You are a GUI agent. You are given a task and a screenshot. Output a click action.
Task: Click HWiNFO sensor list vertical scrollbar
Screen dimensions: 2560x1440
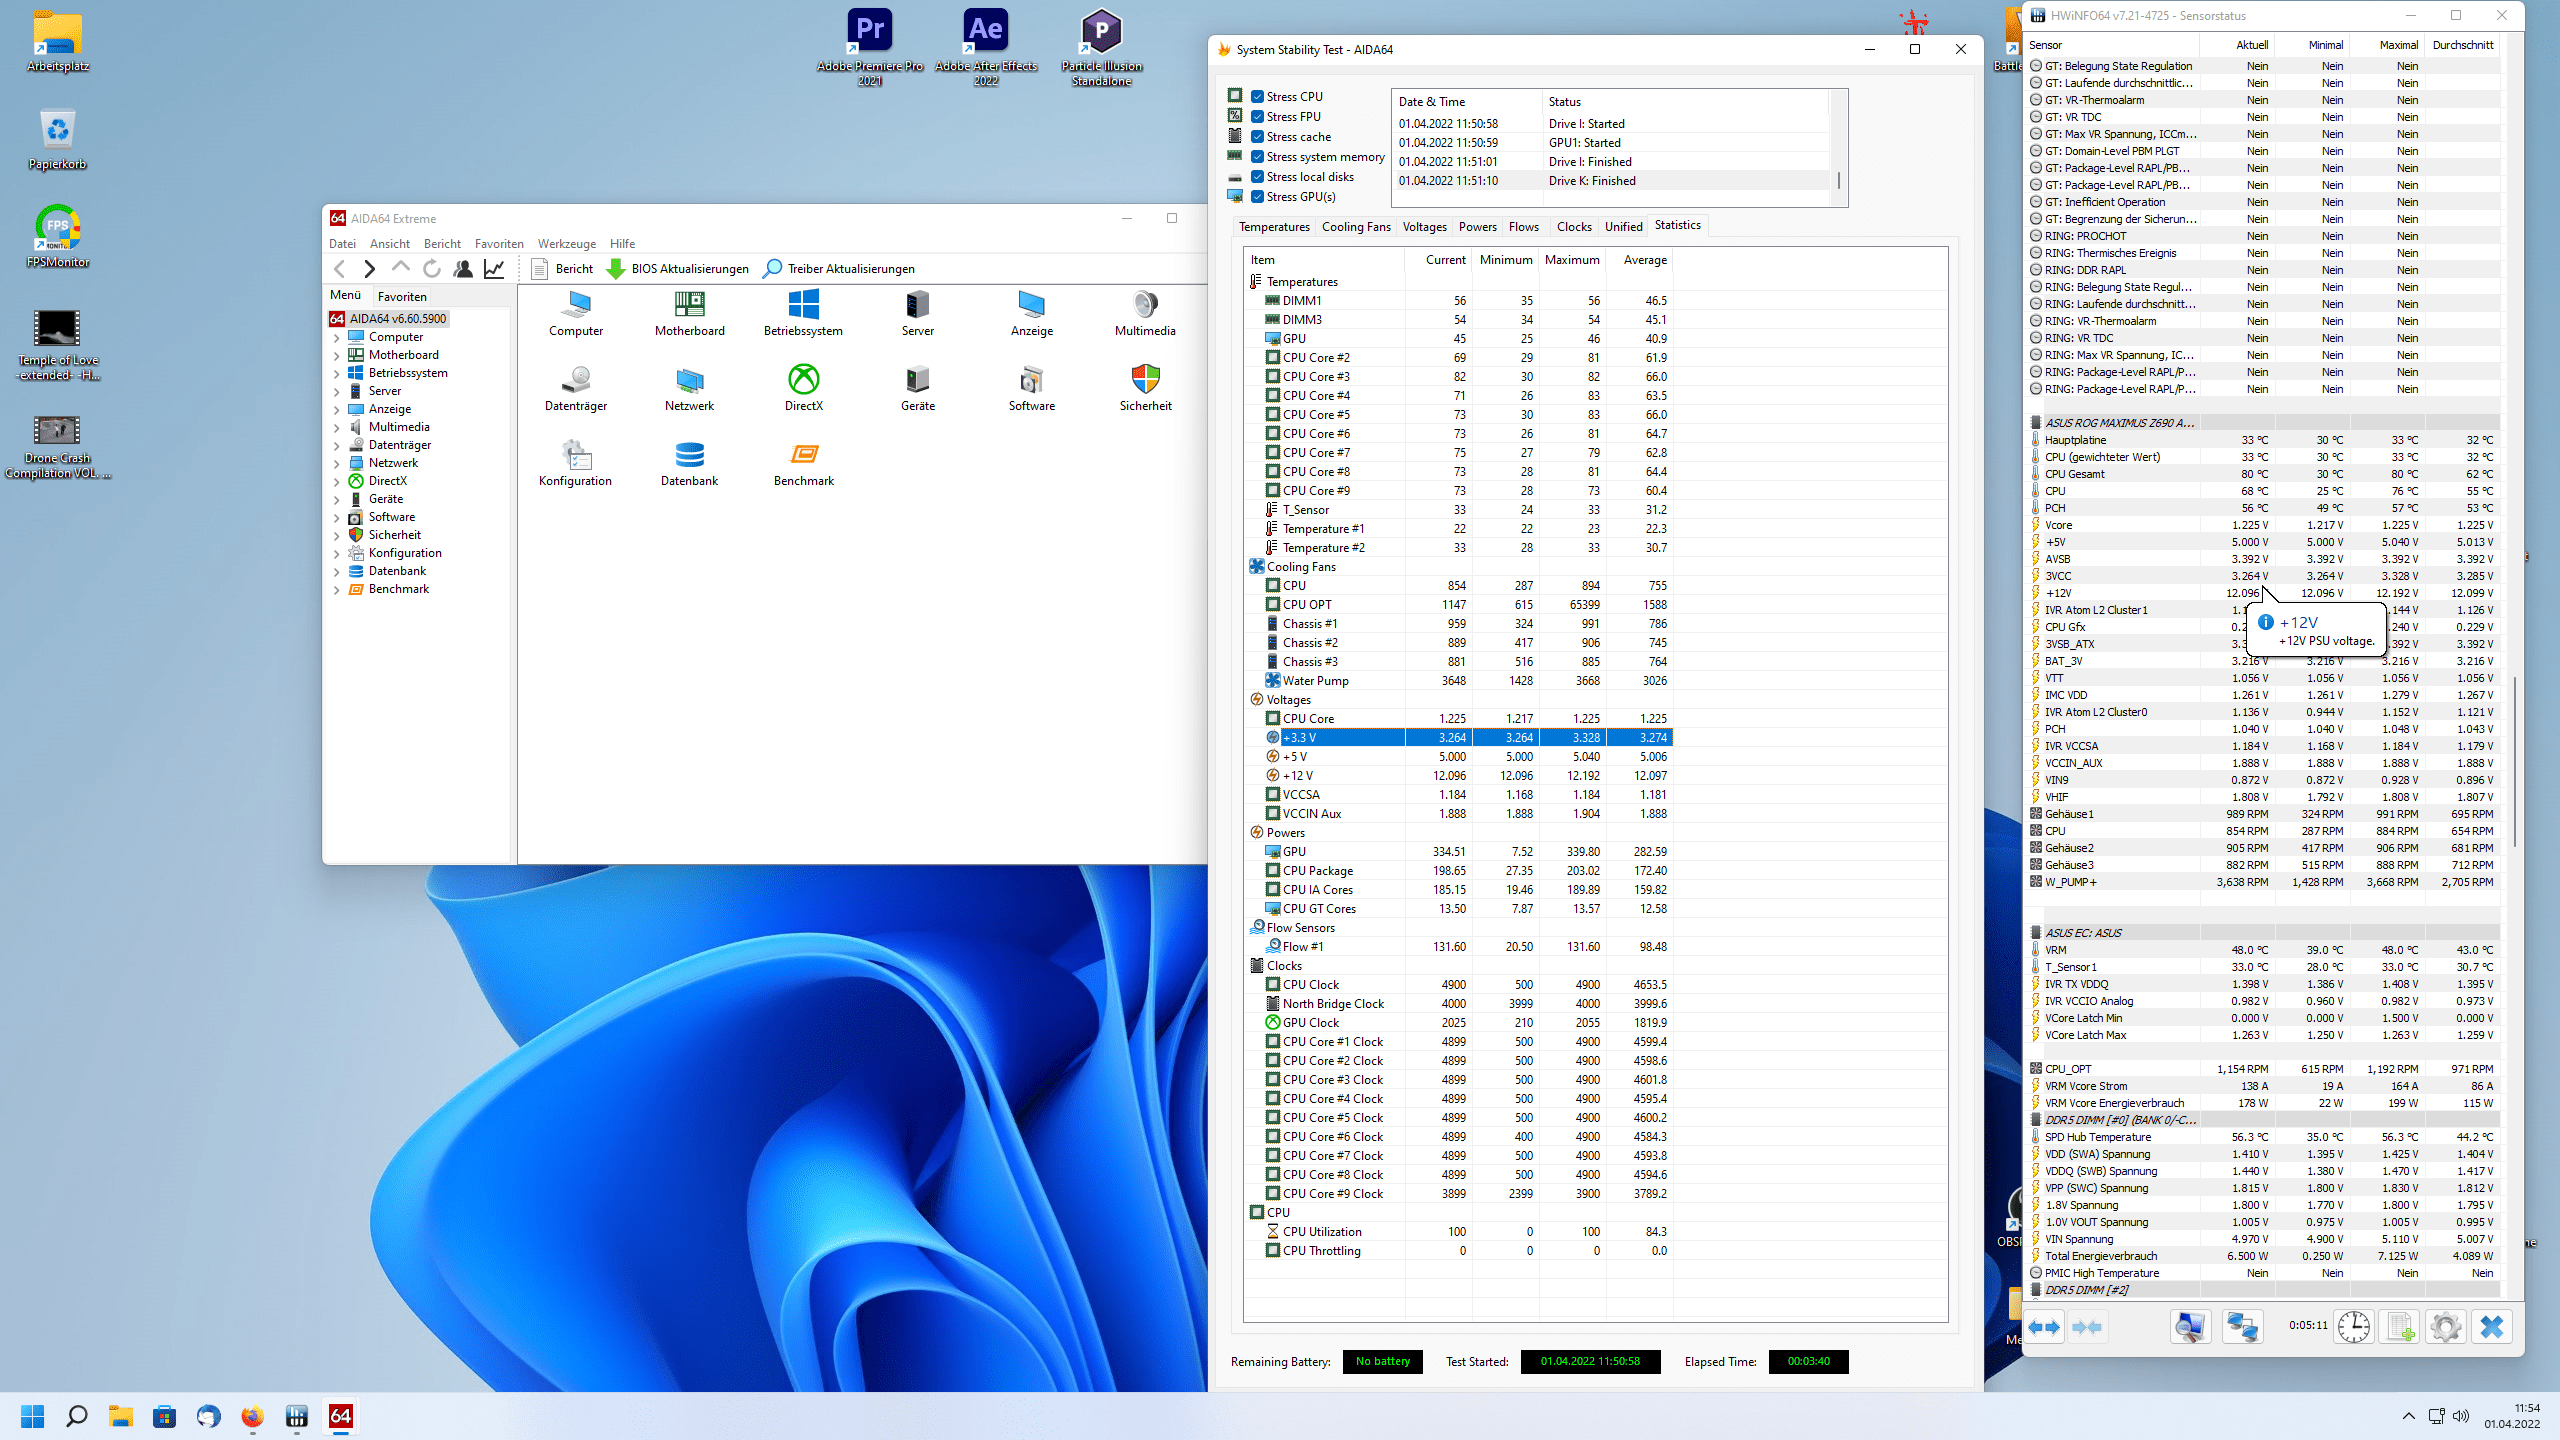(2516, 760)
